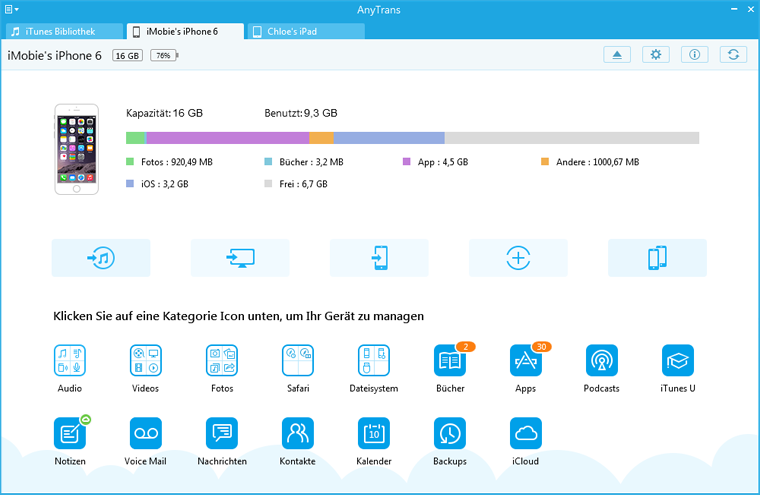Open the Podcasts category
The height and width of the screenshot is (495, 760).
tap(602, 360)
